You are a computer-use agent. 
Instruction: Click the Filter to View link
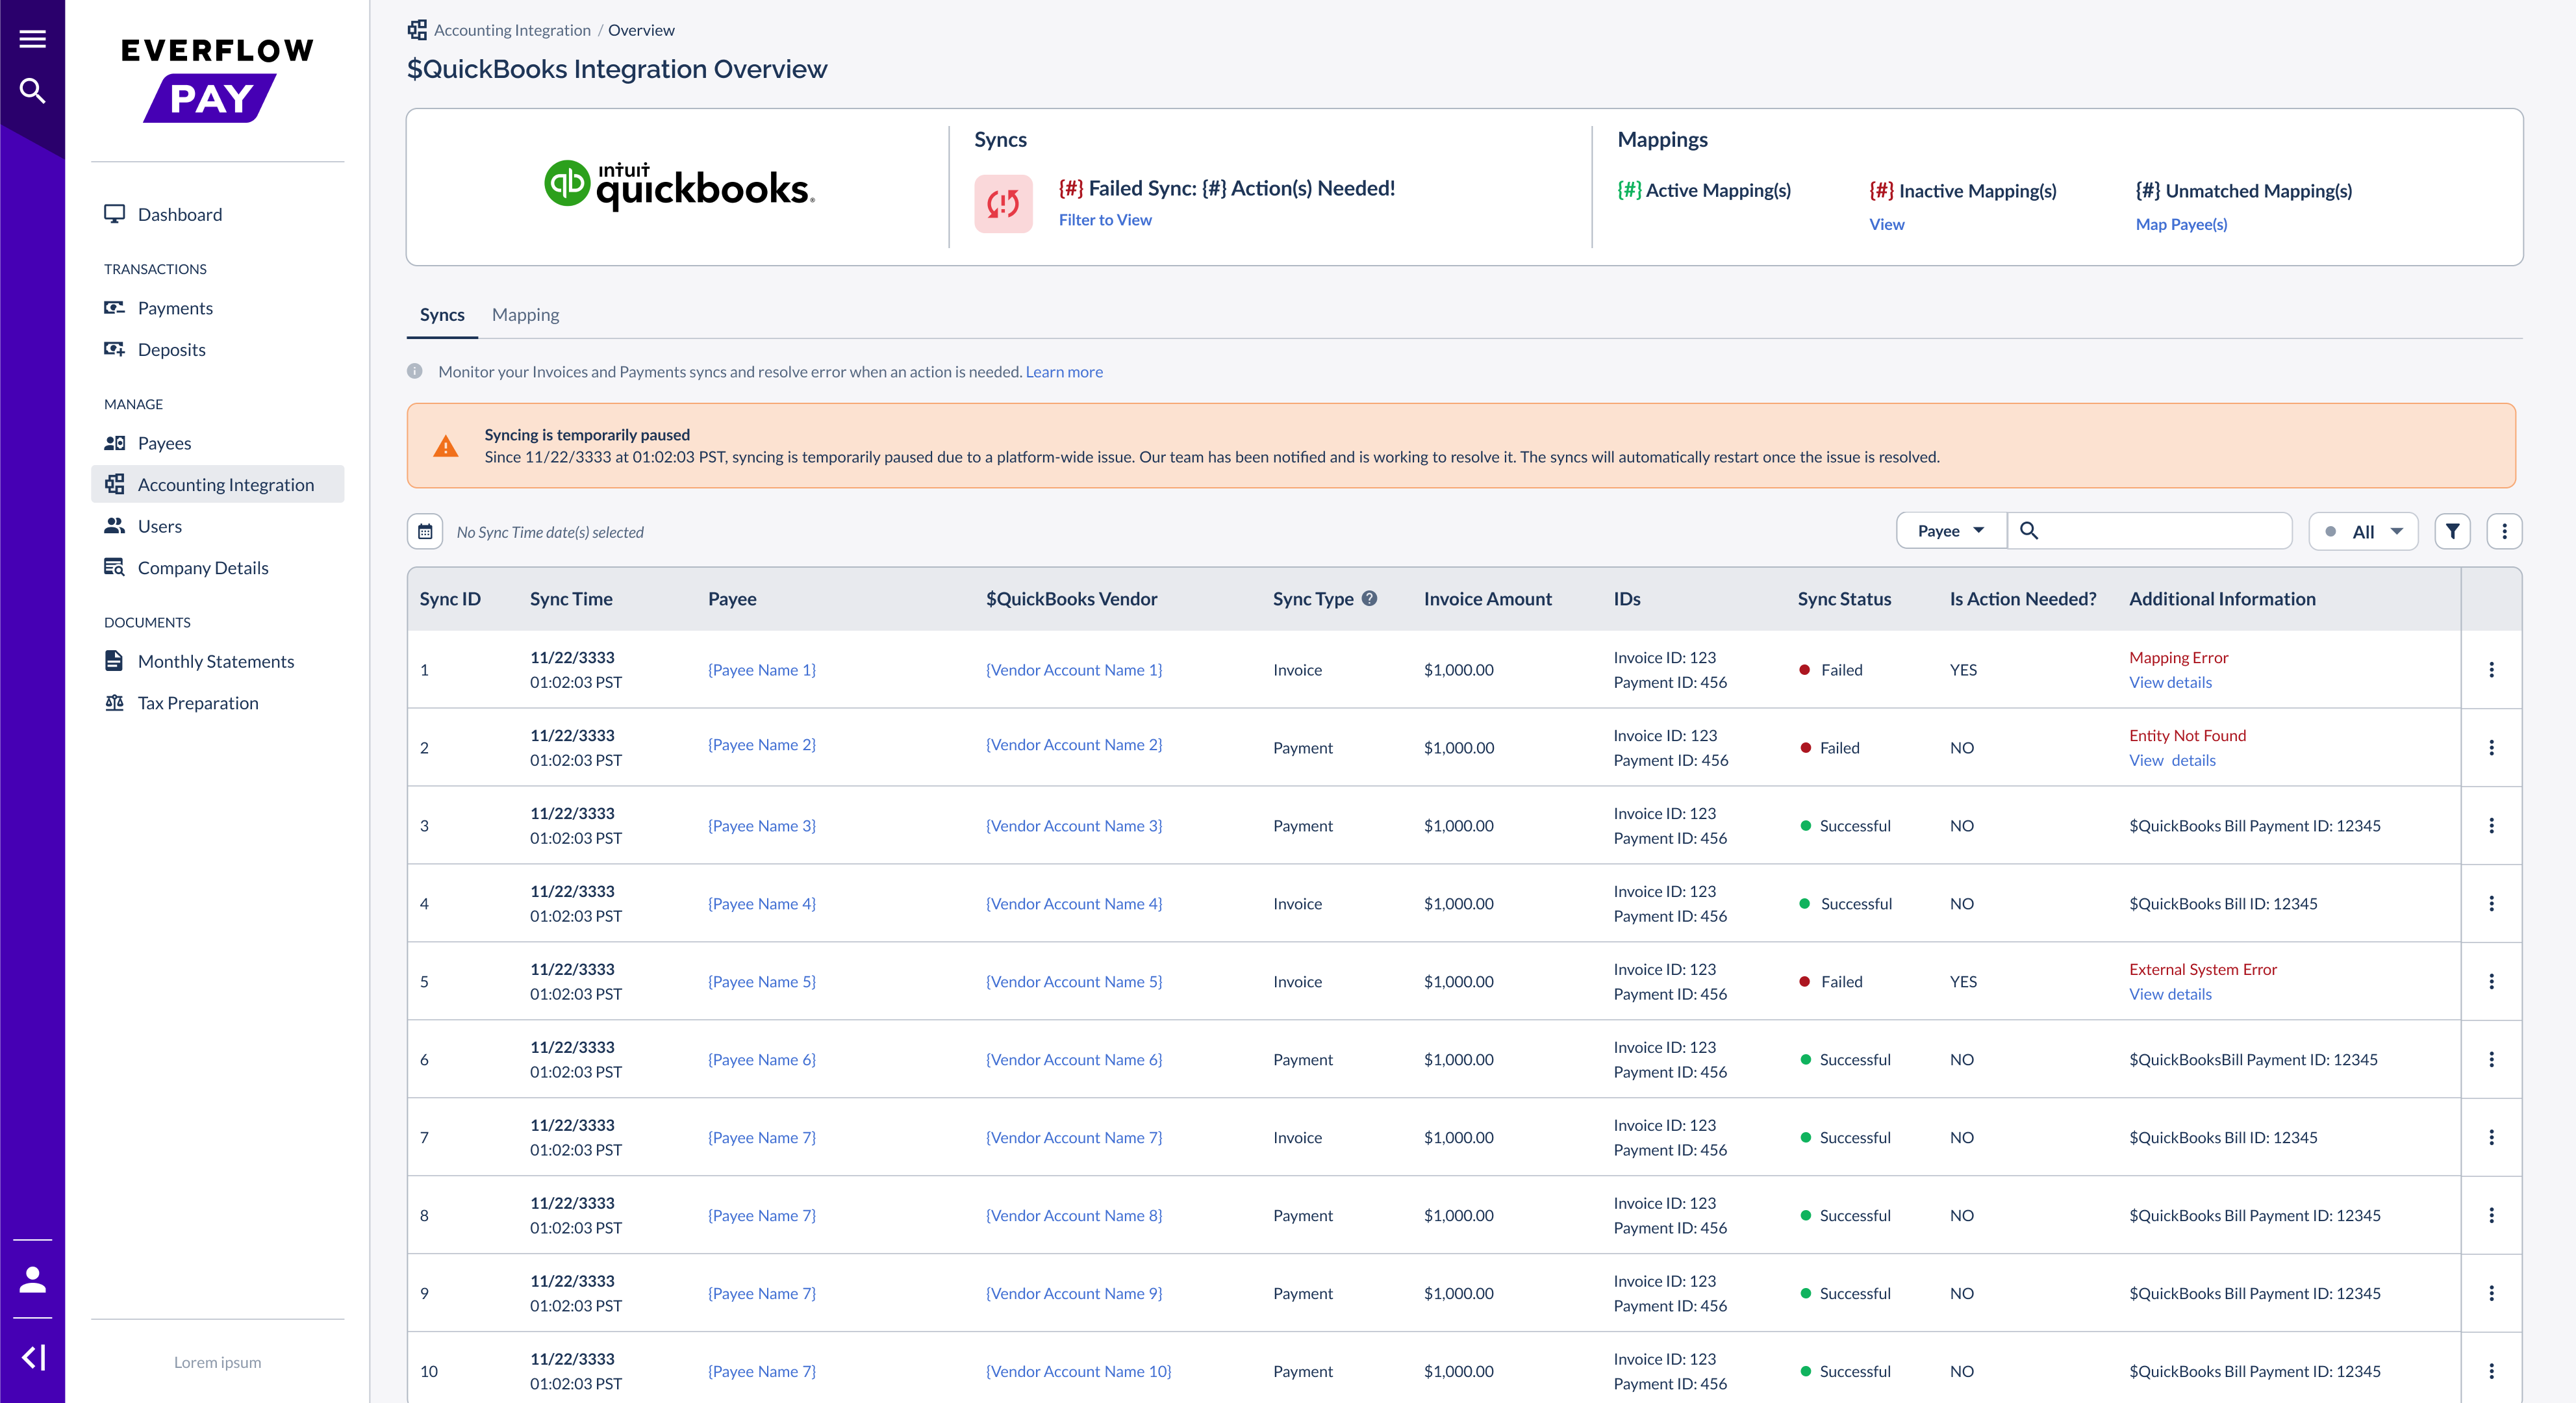point(1104,220)
